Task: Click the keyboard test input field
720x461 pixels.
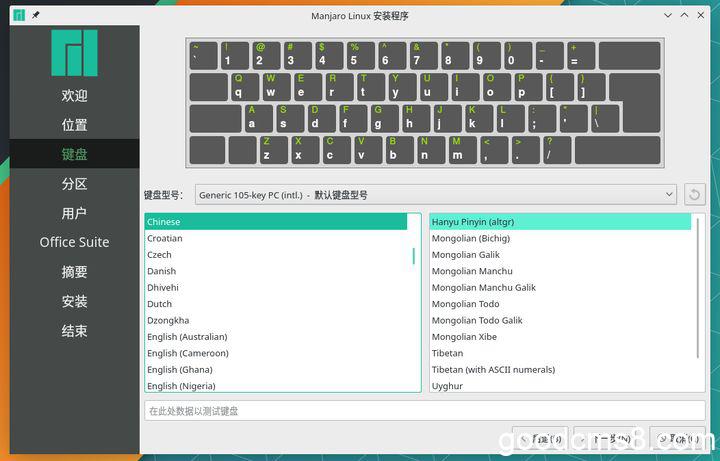Action: tap(425, 411)
